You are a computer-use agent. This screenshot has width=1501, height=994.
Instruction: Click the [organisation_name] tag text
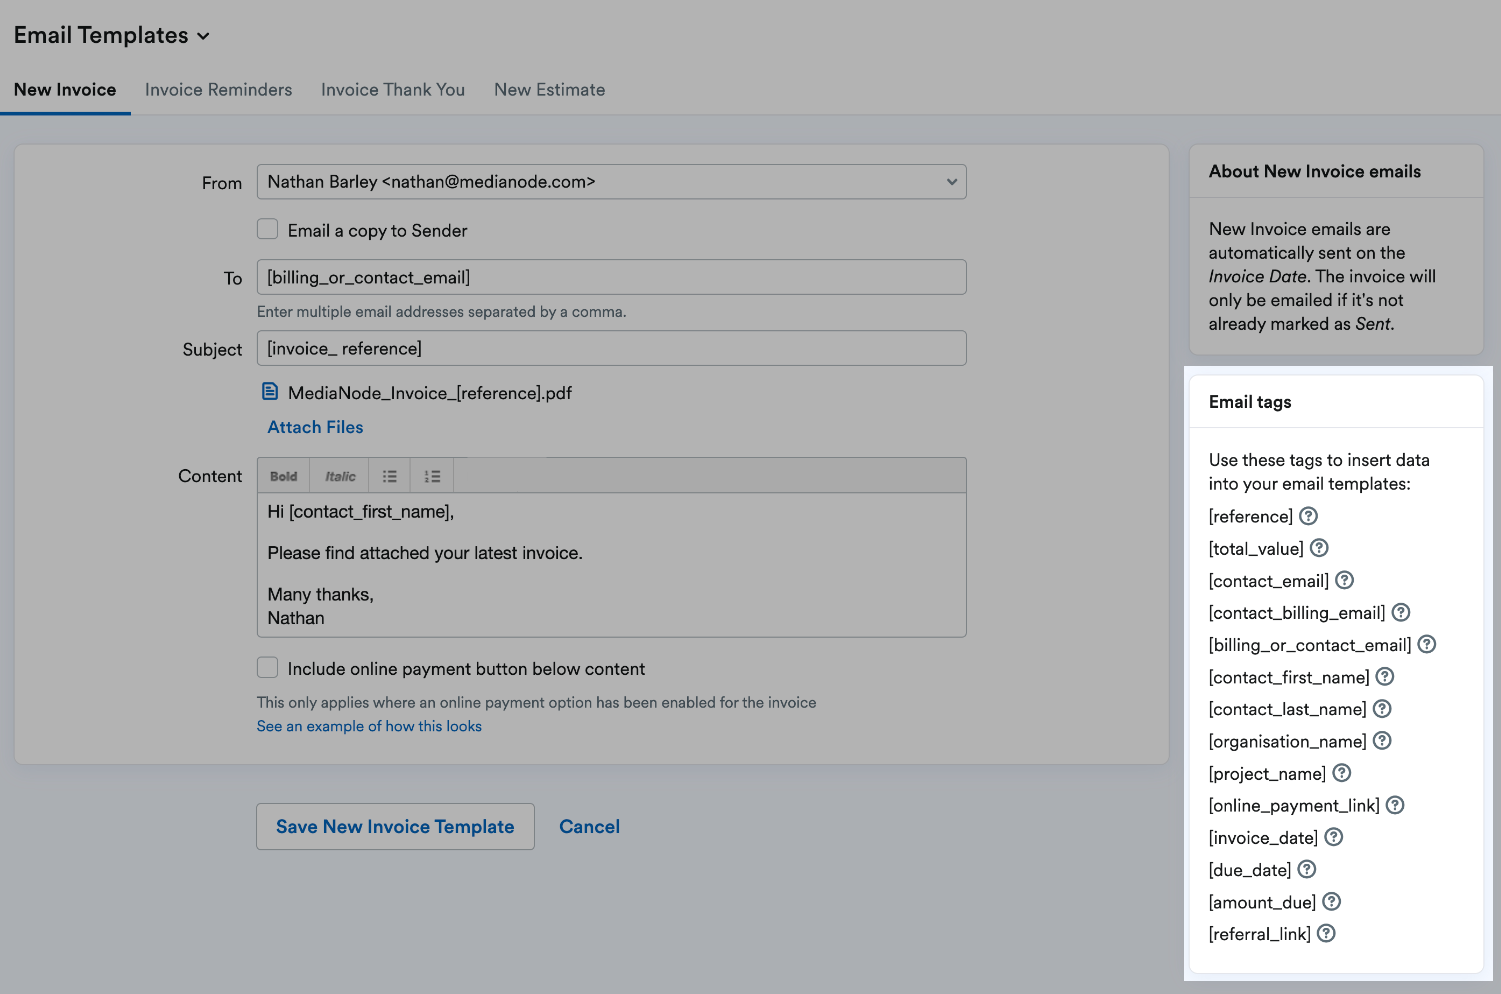(x=1288, y=741)
